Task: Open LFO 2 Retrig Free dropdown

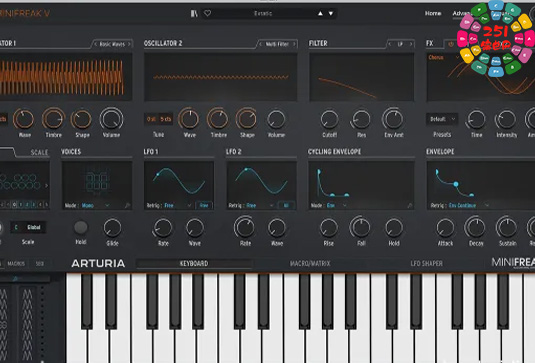Action: (260, 205)
